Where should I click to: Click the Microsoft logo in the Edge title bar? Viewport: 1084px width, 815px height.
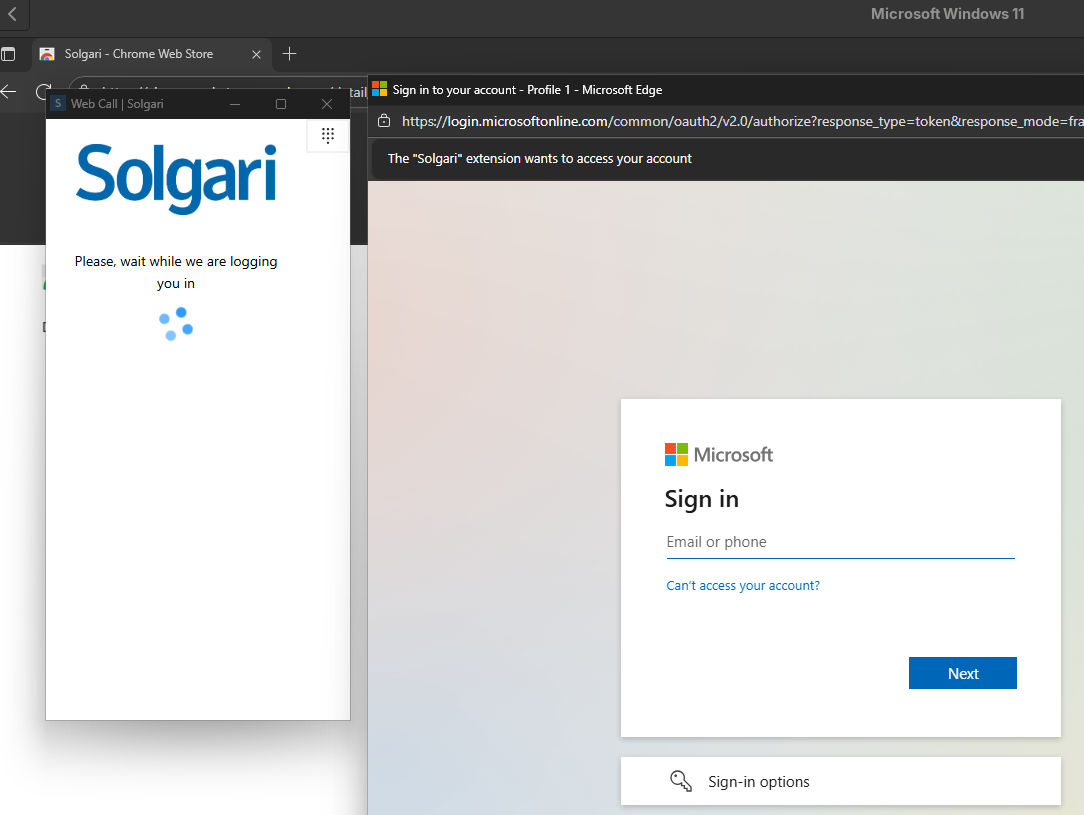379,89
